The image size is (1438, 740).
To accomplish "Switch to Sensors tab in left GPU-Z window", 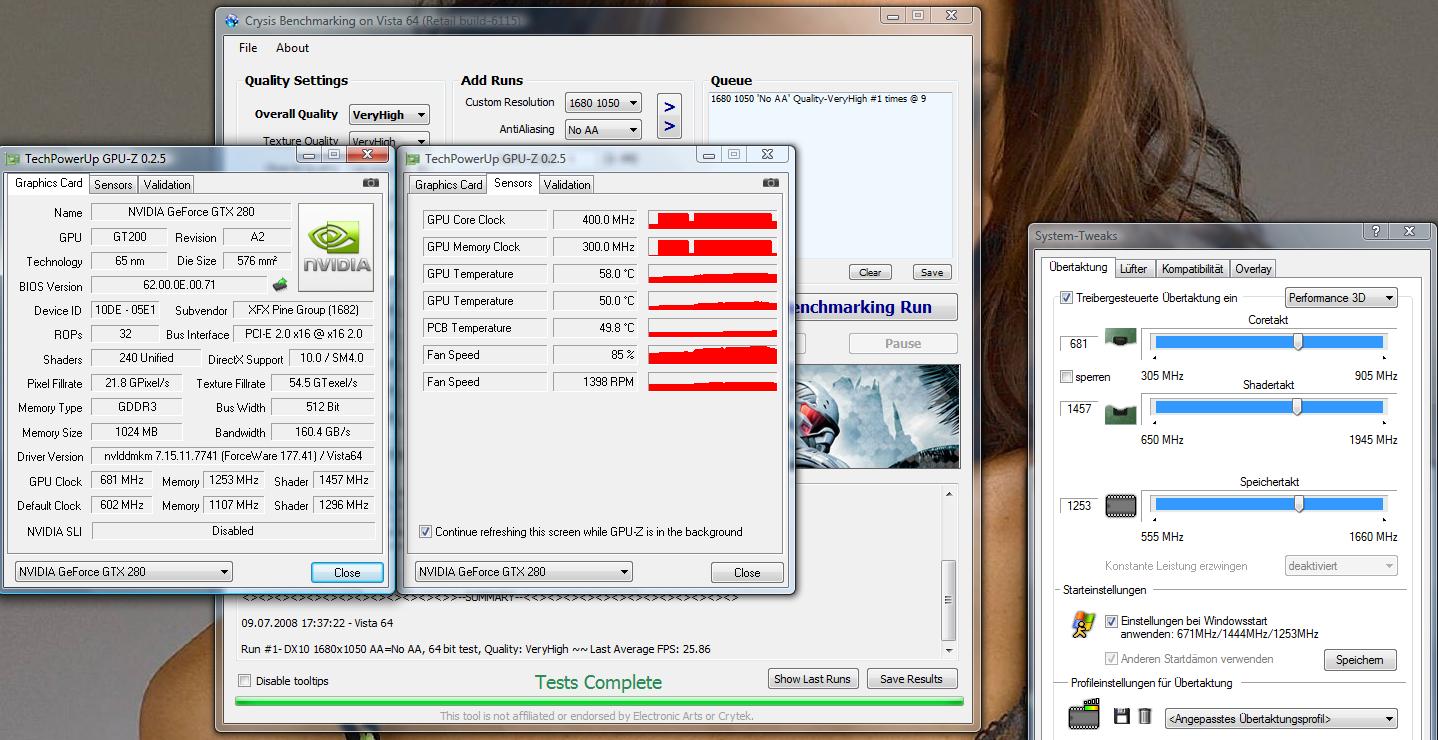I will [x=113, y=184].
